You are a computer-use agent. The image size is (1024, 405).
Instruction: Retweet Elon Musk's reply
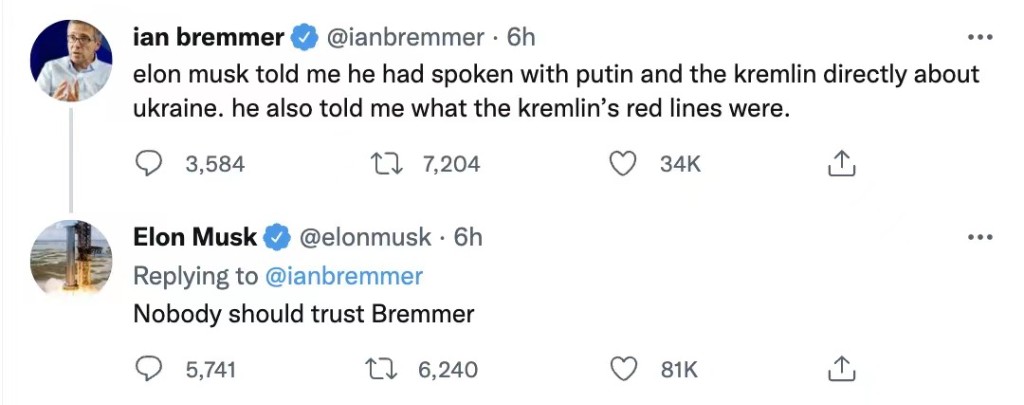point(382,369)
